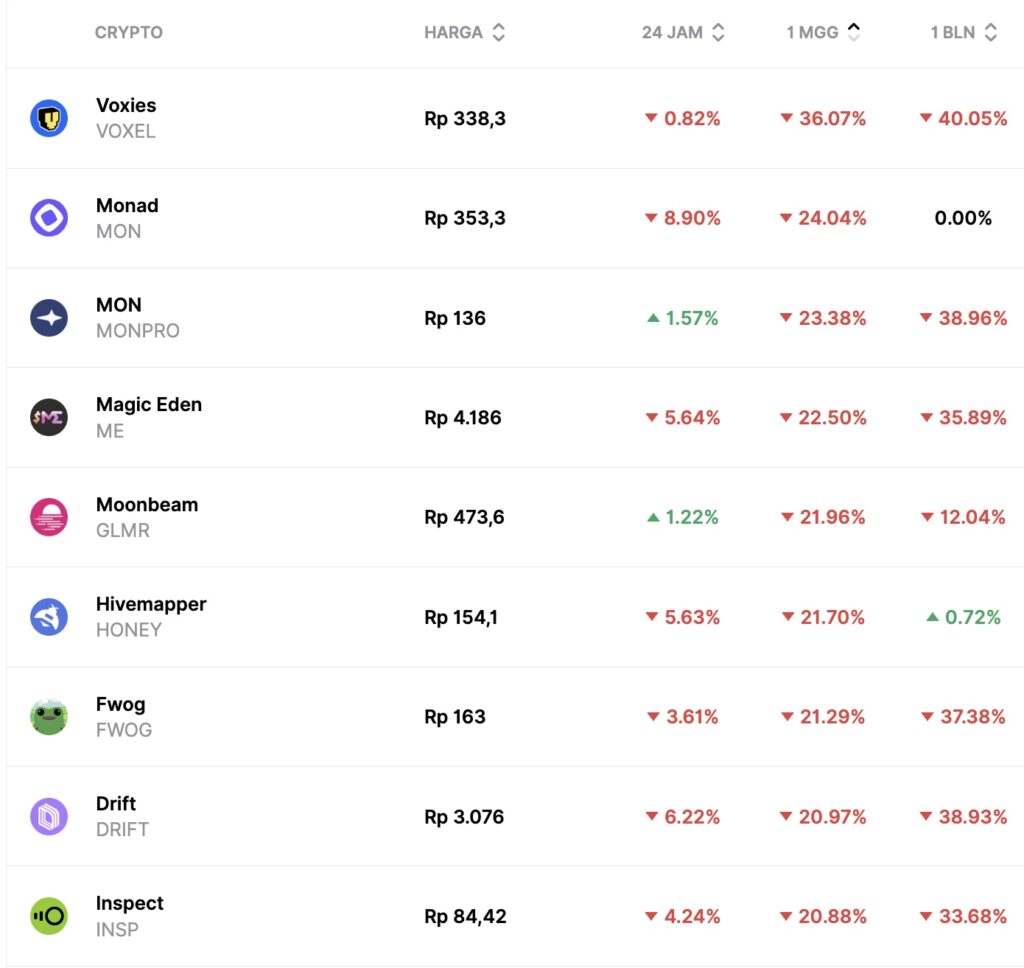Click the CRYPTO column header

[128, 32]
